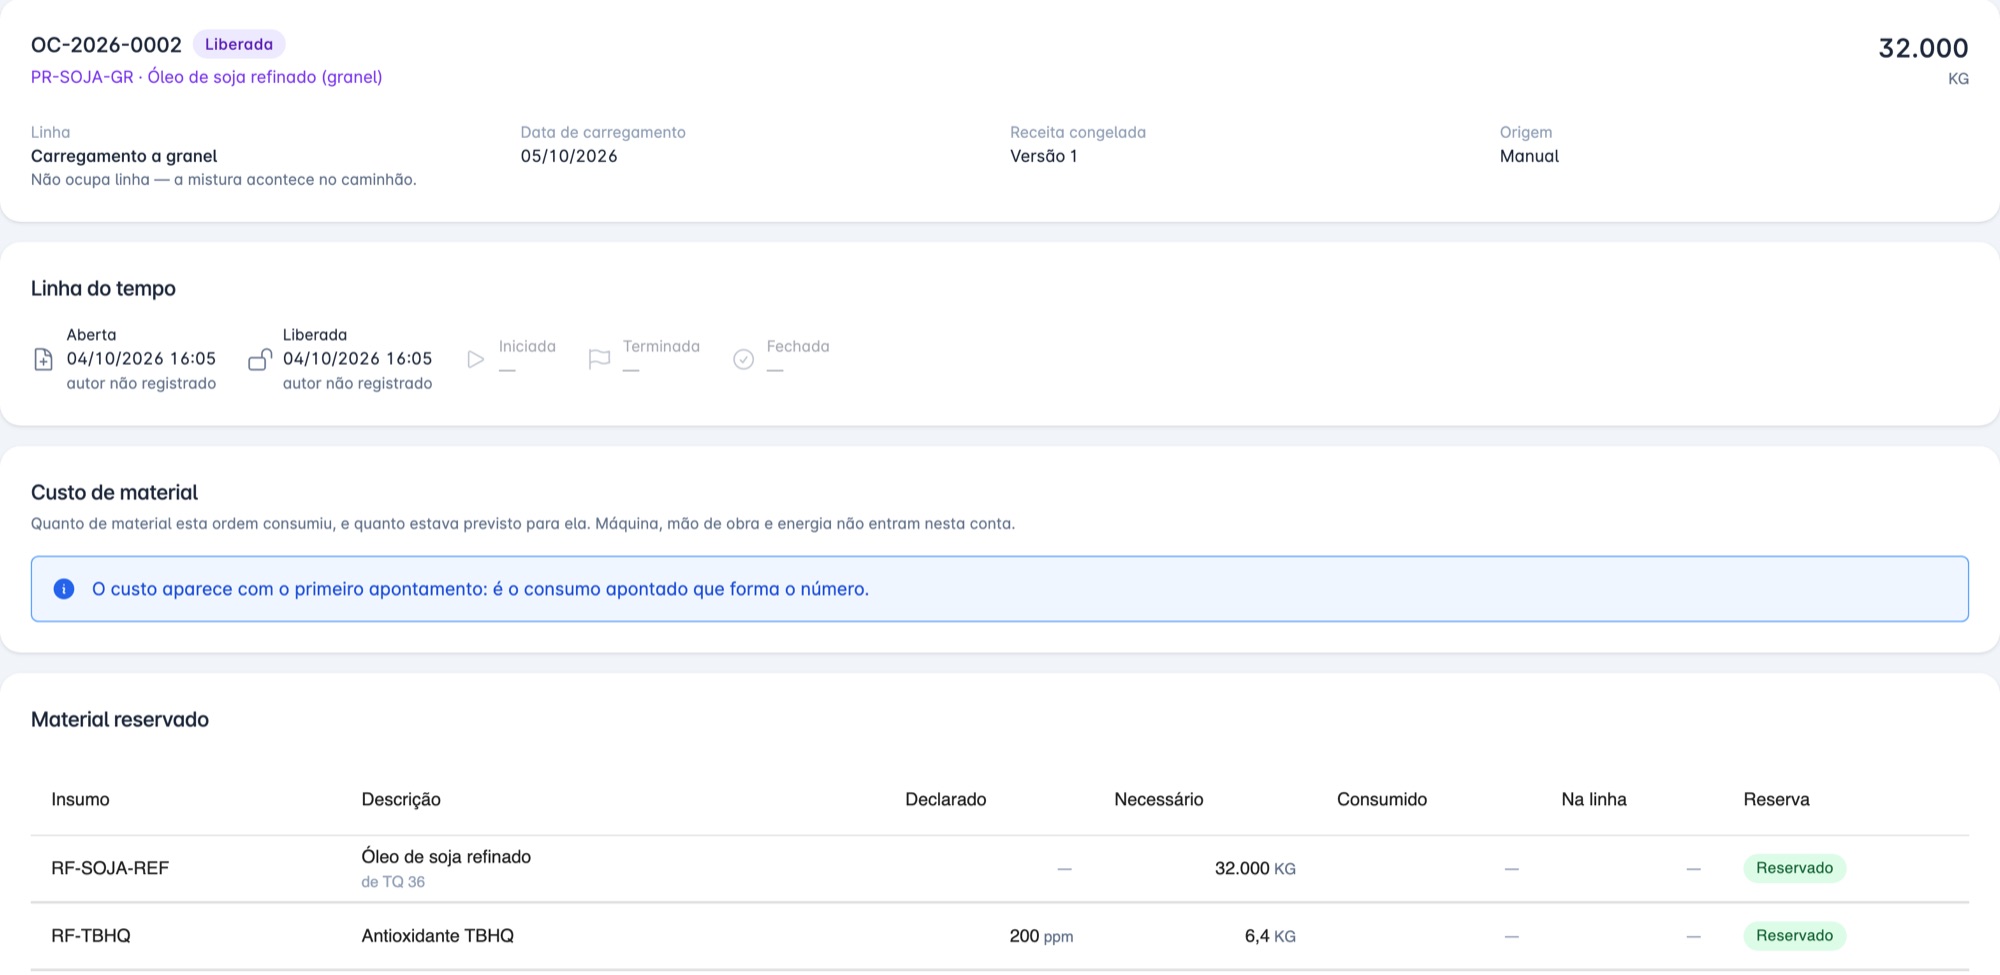Click the Liberada status badge near the order number
The image size is (2000, 975).
239,44
